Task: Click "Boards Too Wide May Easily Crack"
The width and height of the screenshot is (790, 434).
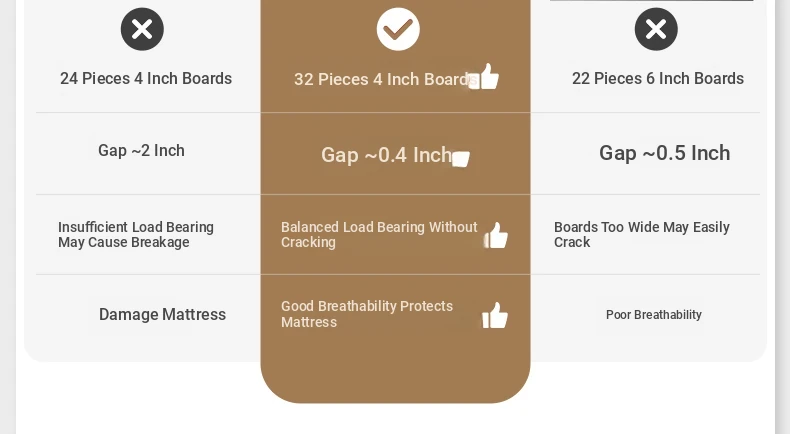Action: click(x=642, y=235)
